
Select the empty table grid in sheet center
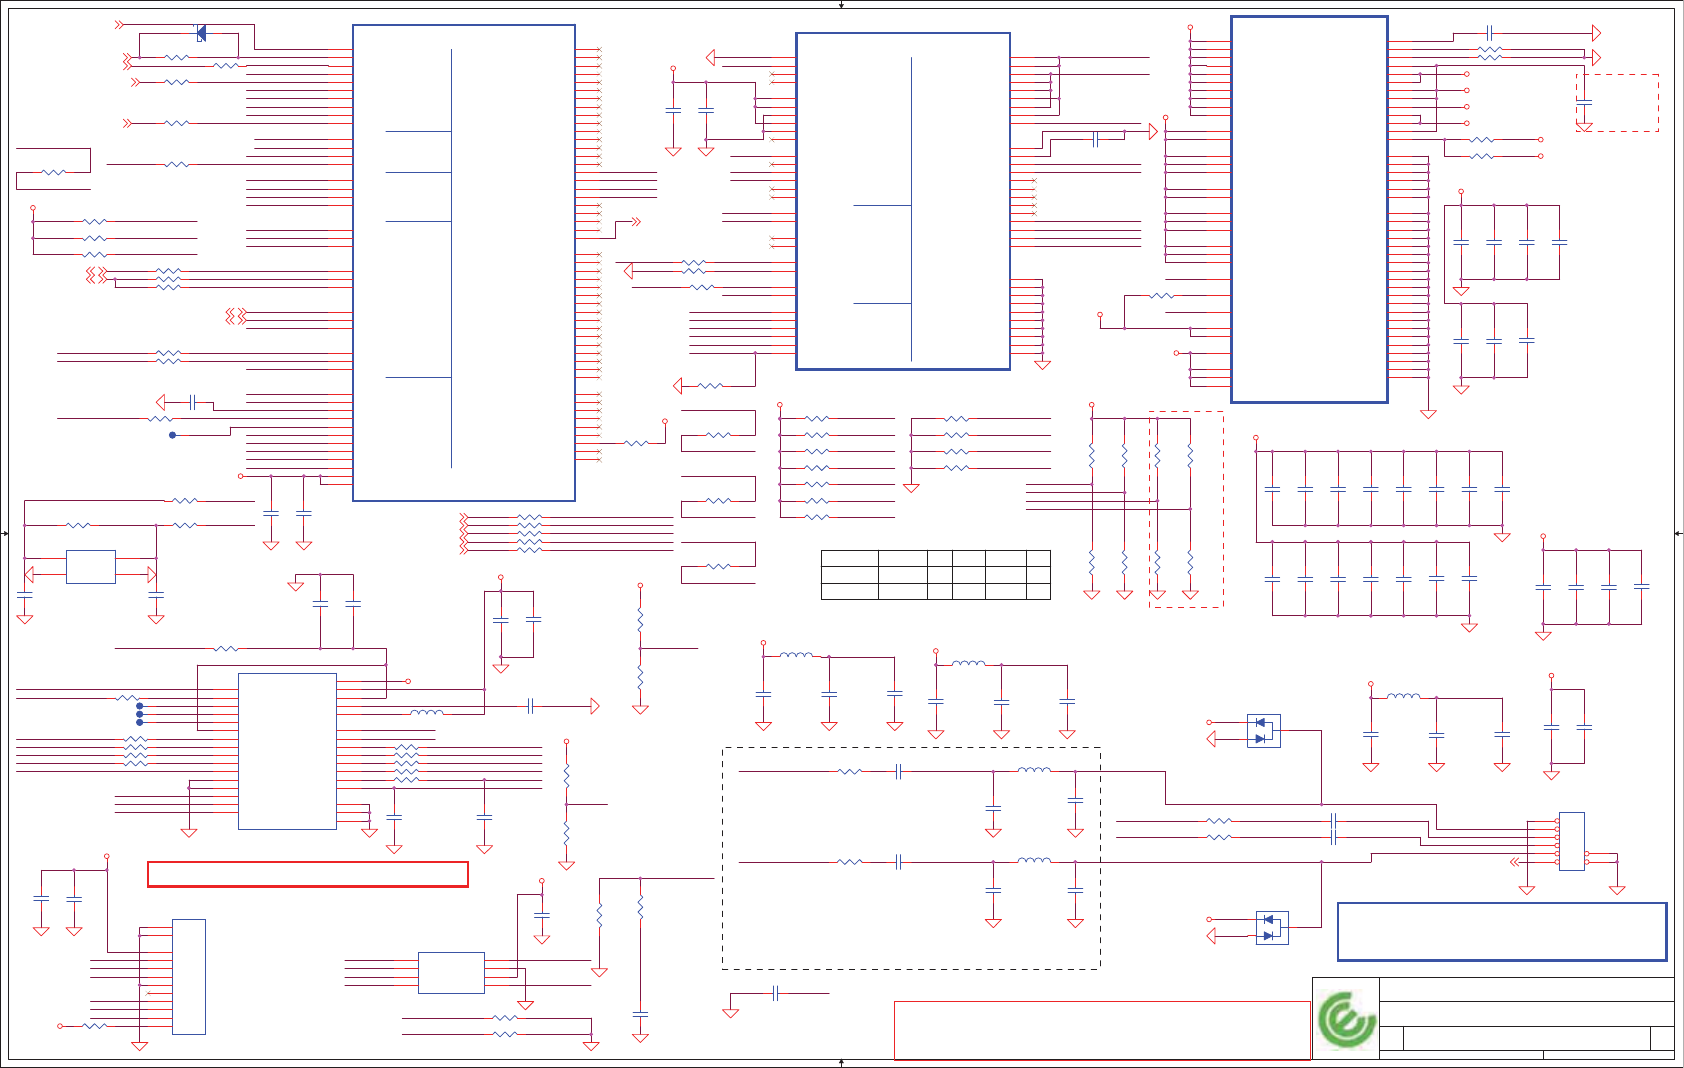936,575
